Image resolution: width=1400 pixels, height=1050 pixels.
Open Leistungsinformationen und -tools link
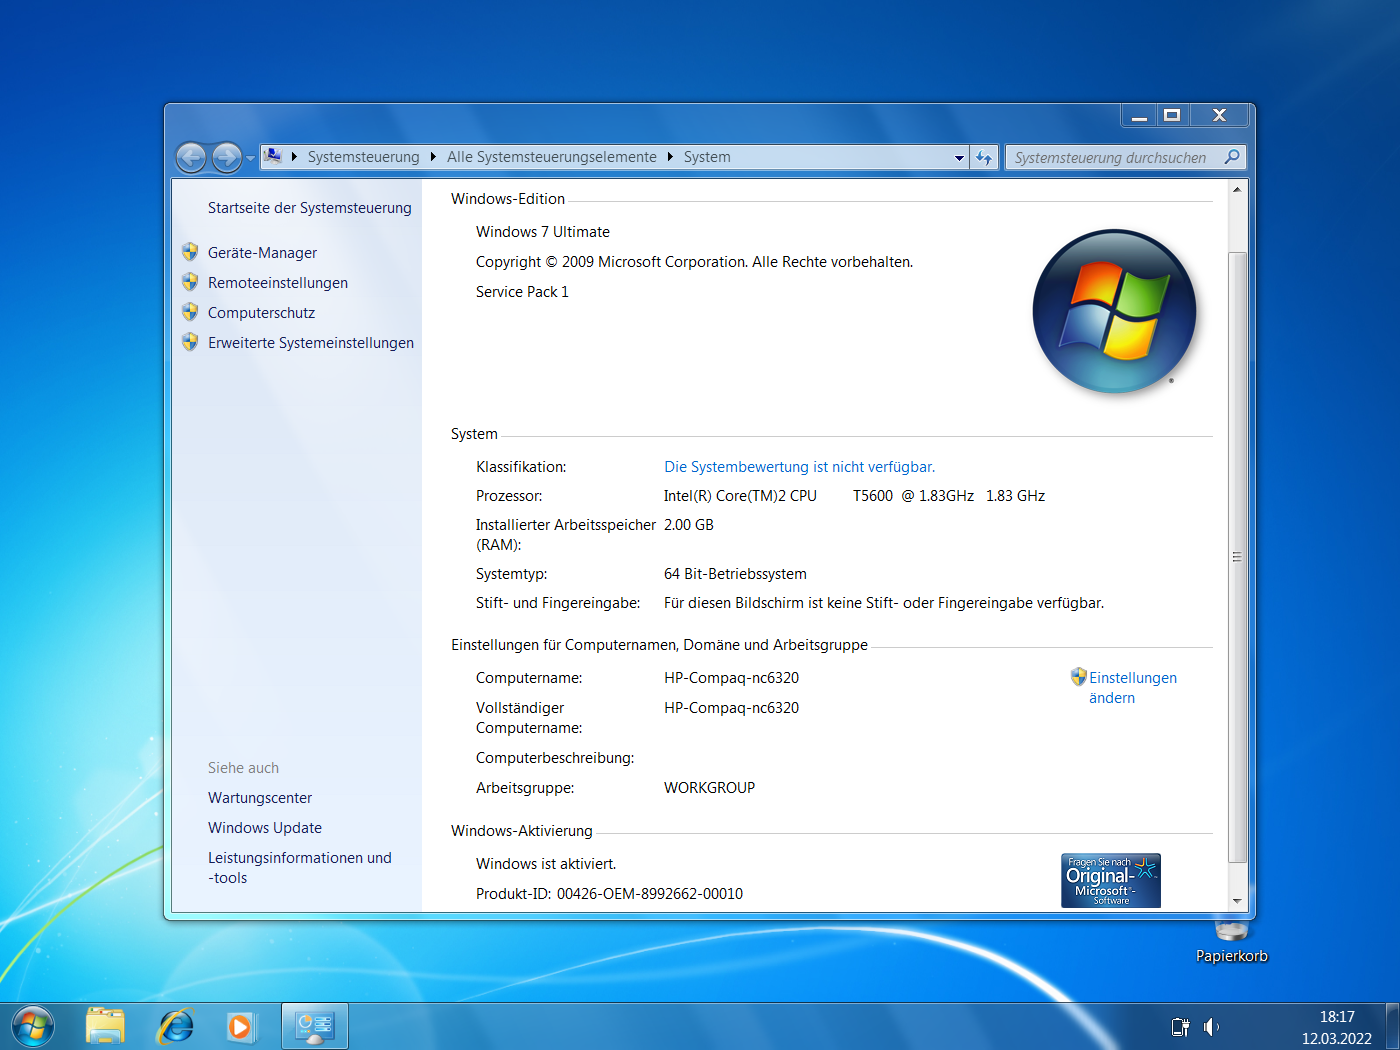tap(300, 868)
